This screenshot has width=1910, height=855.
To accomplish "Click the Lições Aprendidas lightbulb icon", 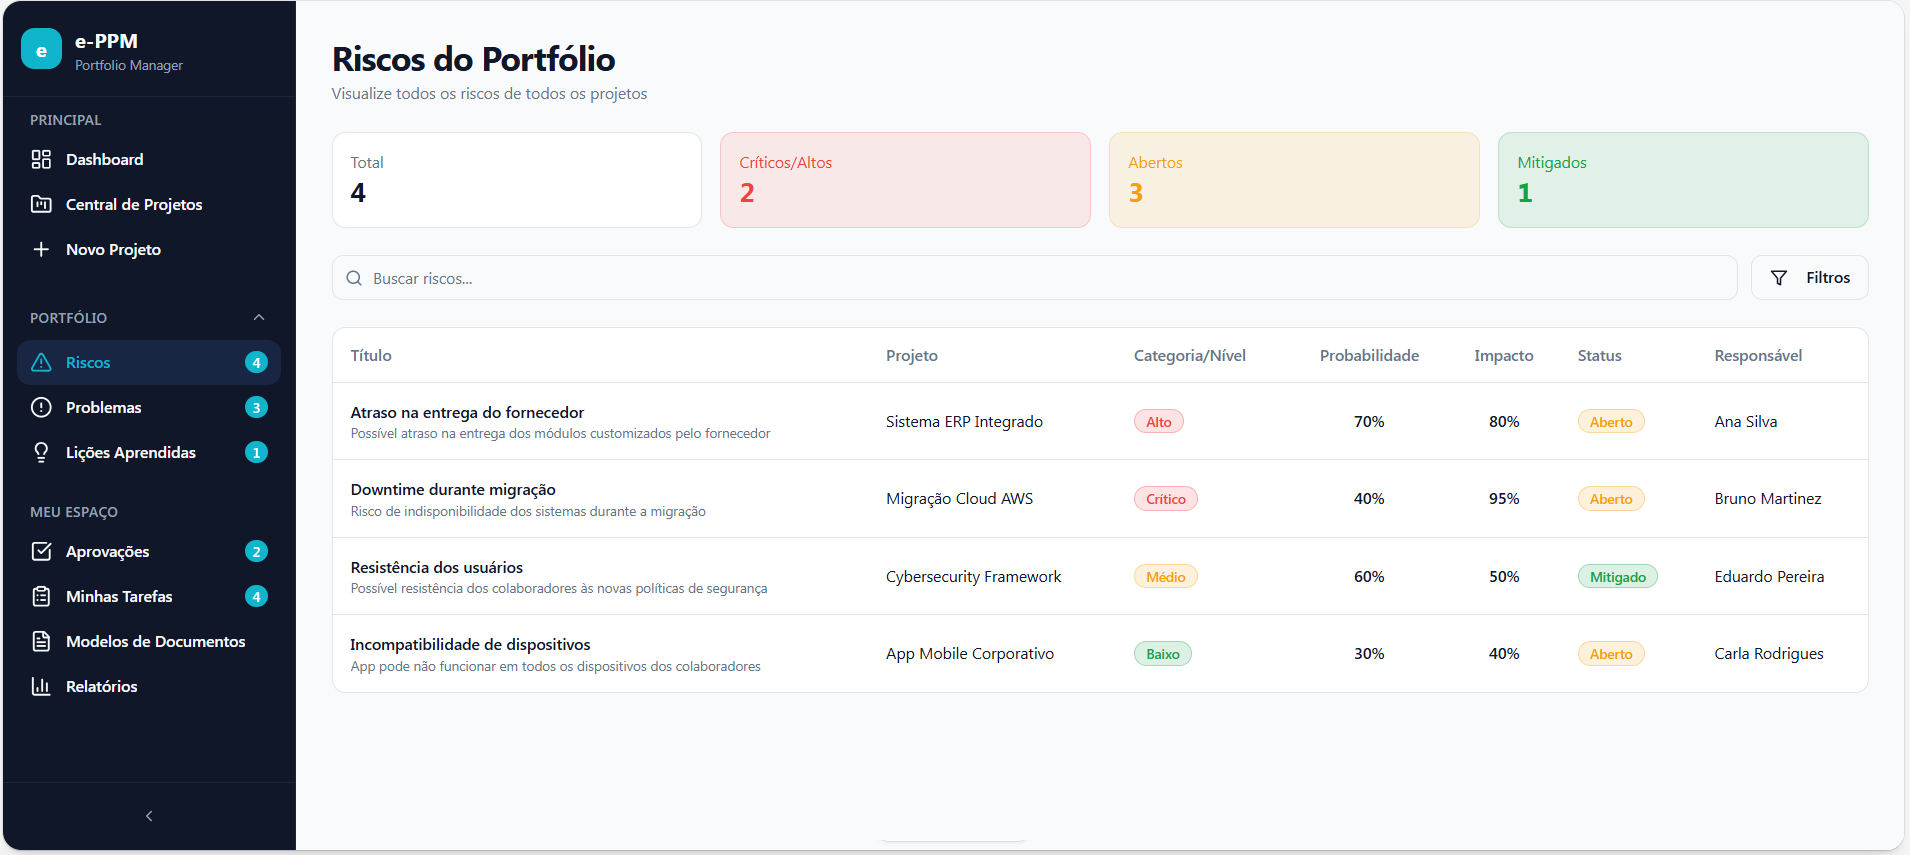I will 41,452.
